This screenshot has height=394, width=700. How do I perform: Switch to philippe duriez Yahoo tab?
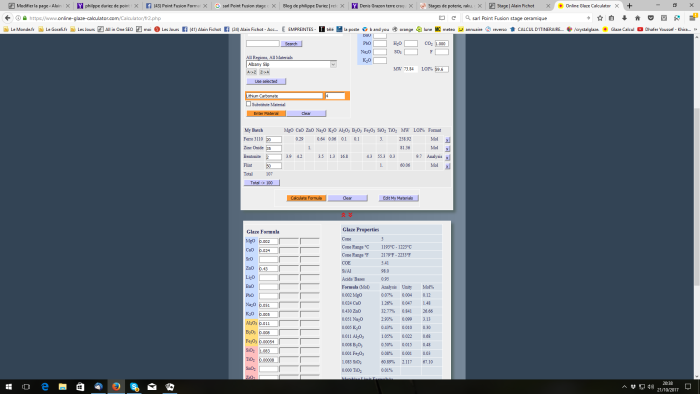(107, 6)
